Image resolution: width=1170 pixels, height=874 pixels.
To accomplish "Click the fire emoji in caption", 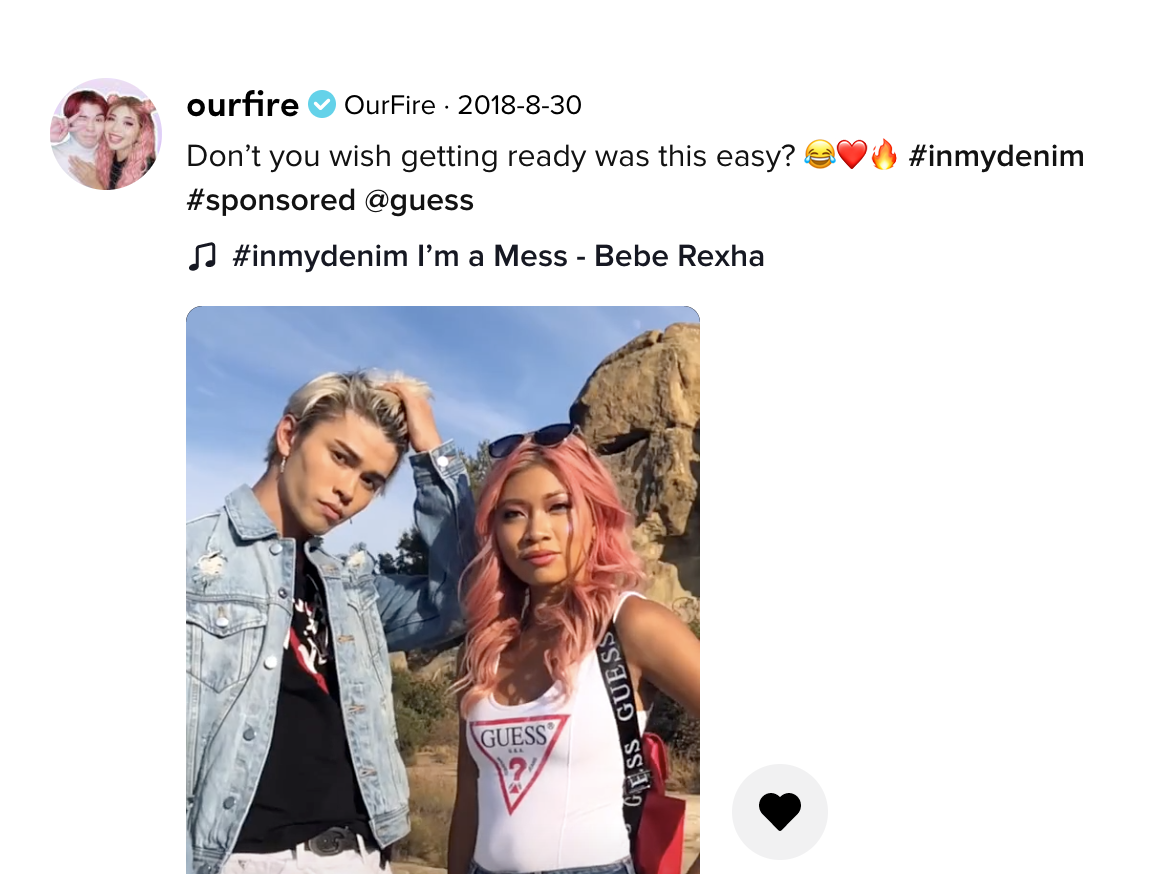I will click(884, 155).
